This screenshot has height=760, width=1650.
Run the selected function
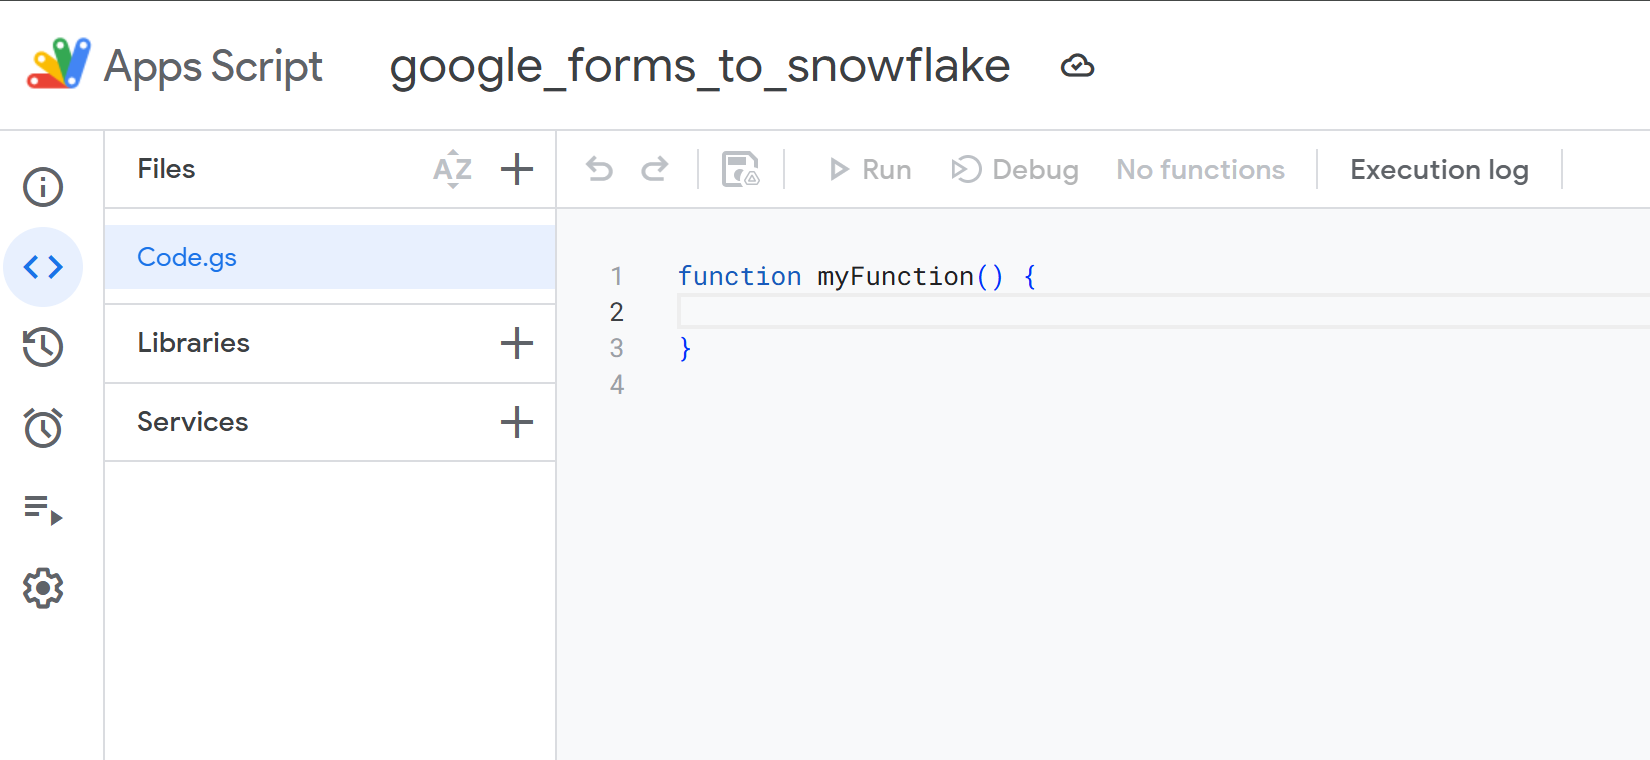pos(870,170)
